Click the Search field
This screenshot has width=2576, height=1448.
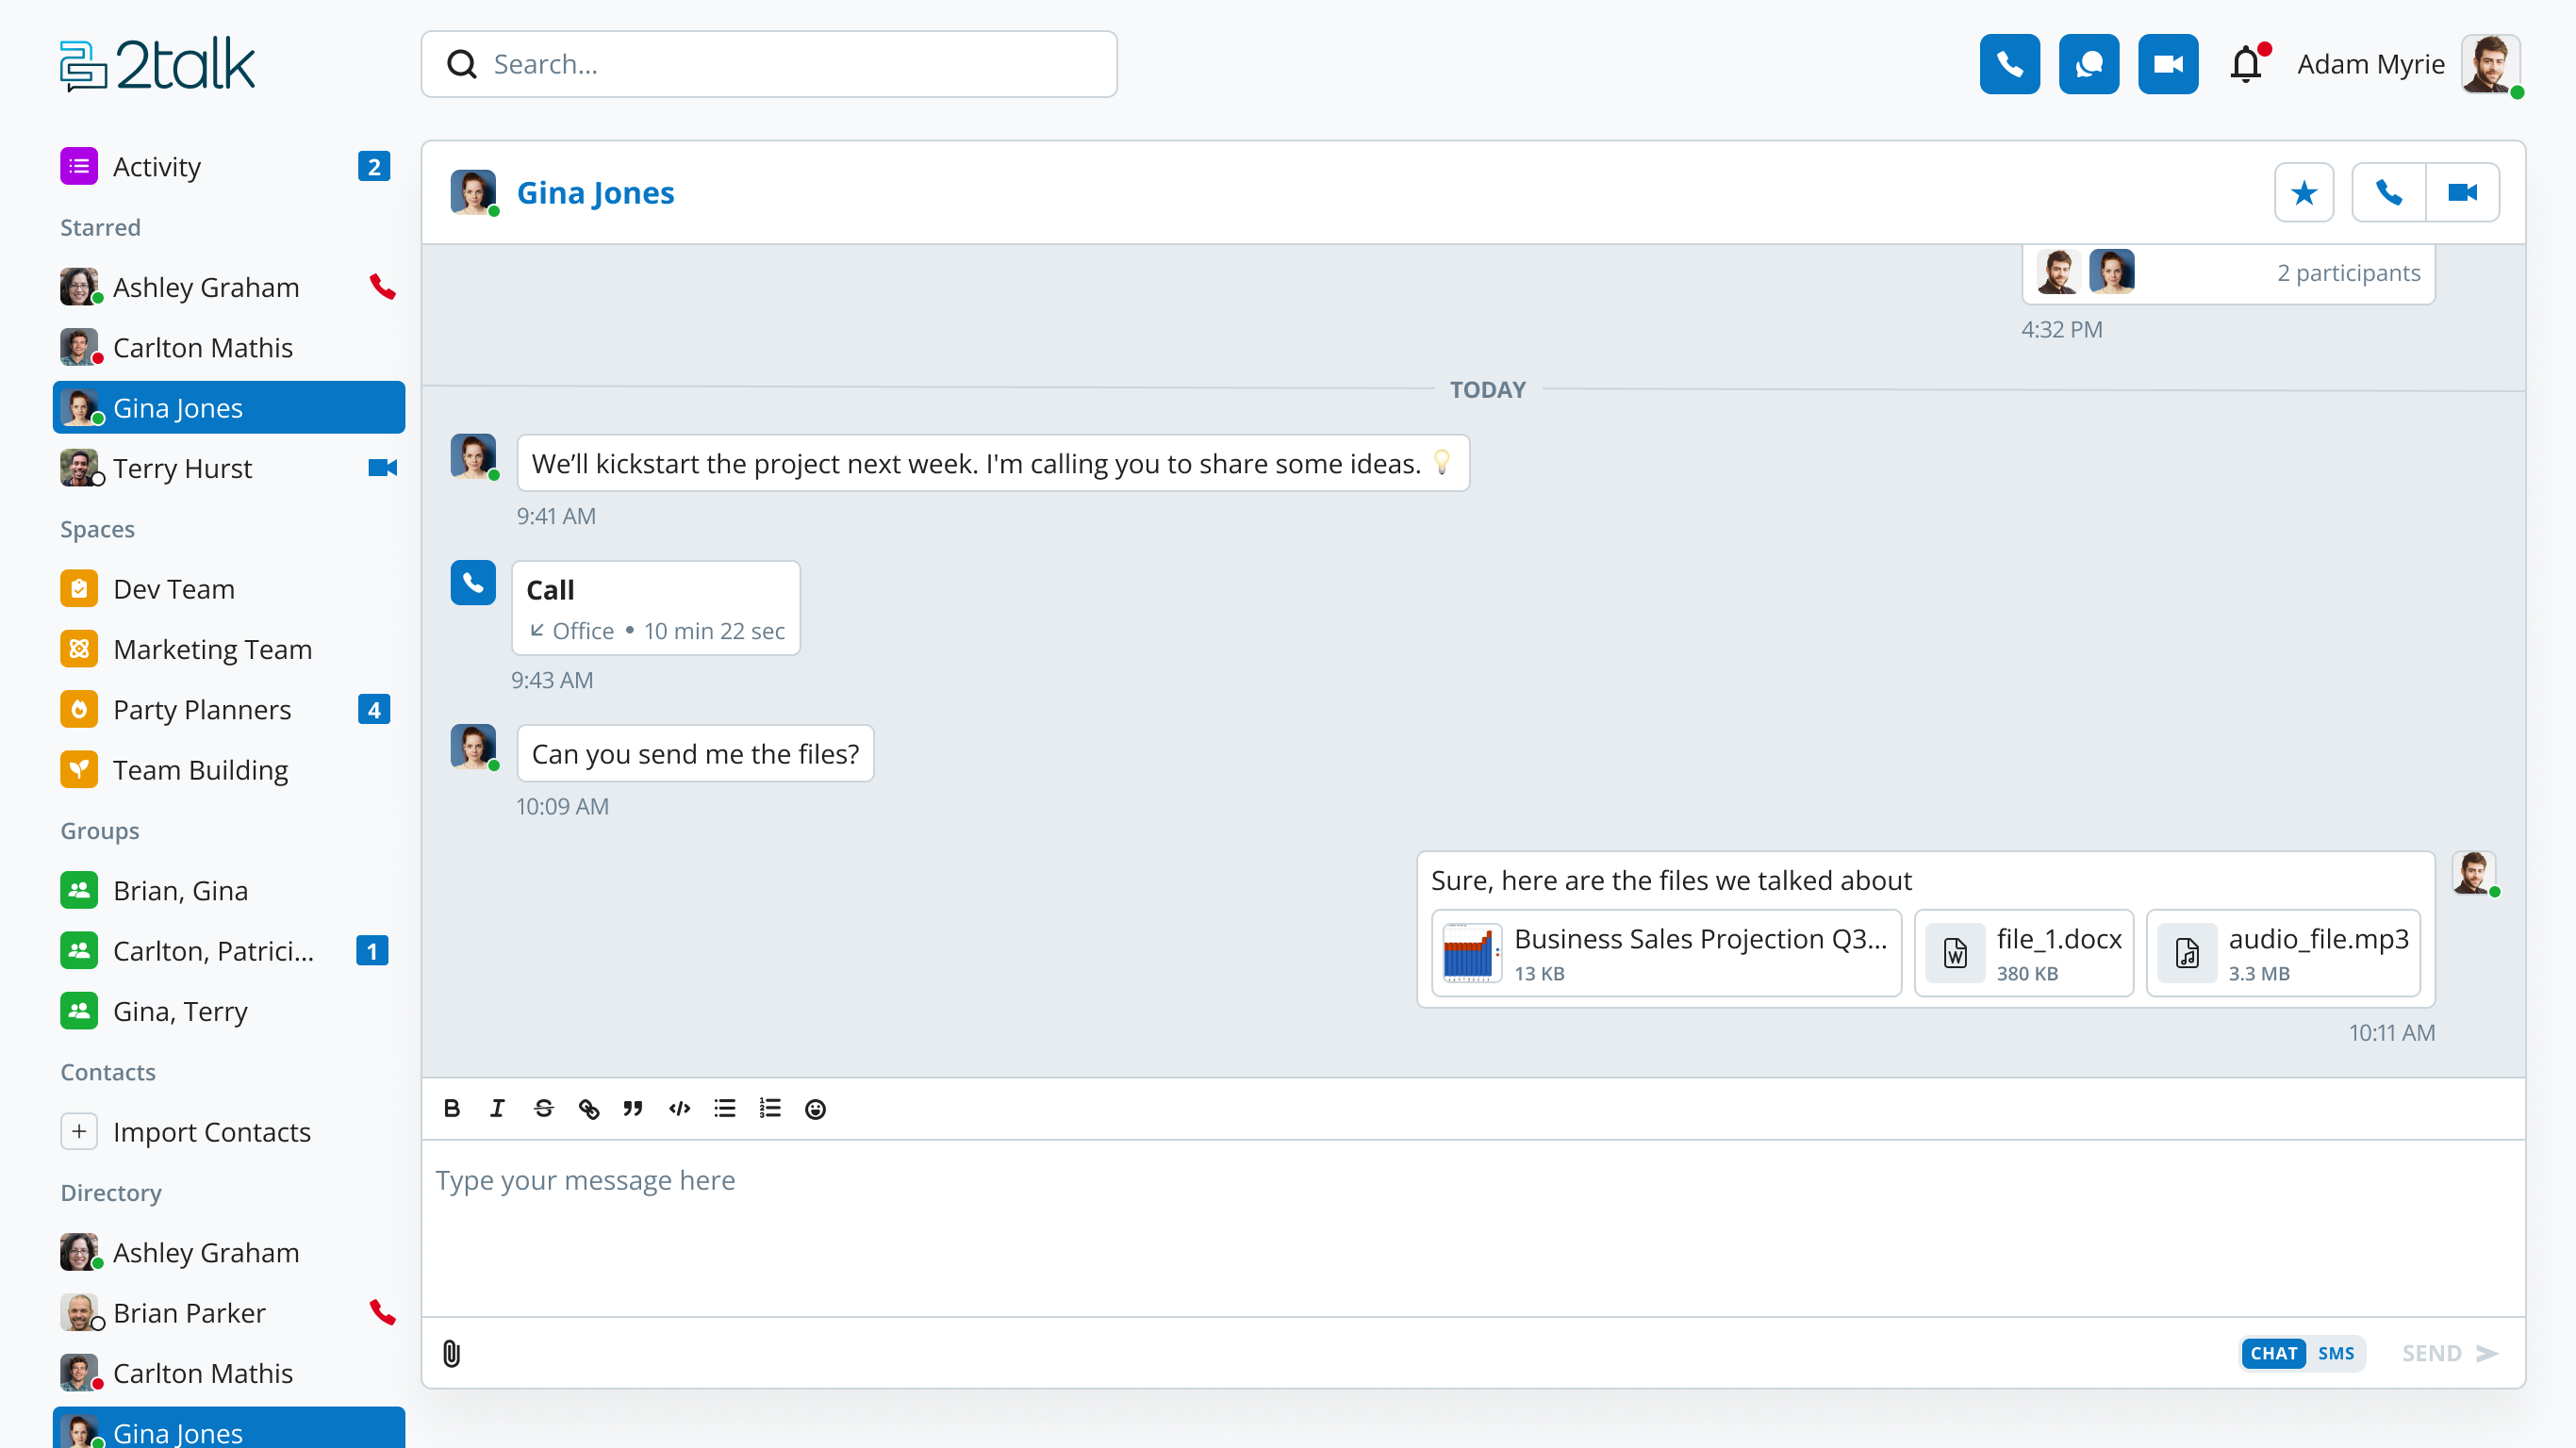[x=768, y=64]
